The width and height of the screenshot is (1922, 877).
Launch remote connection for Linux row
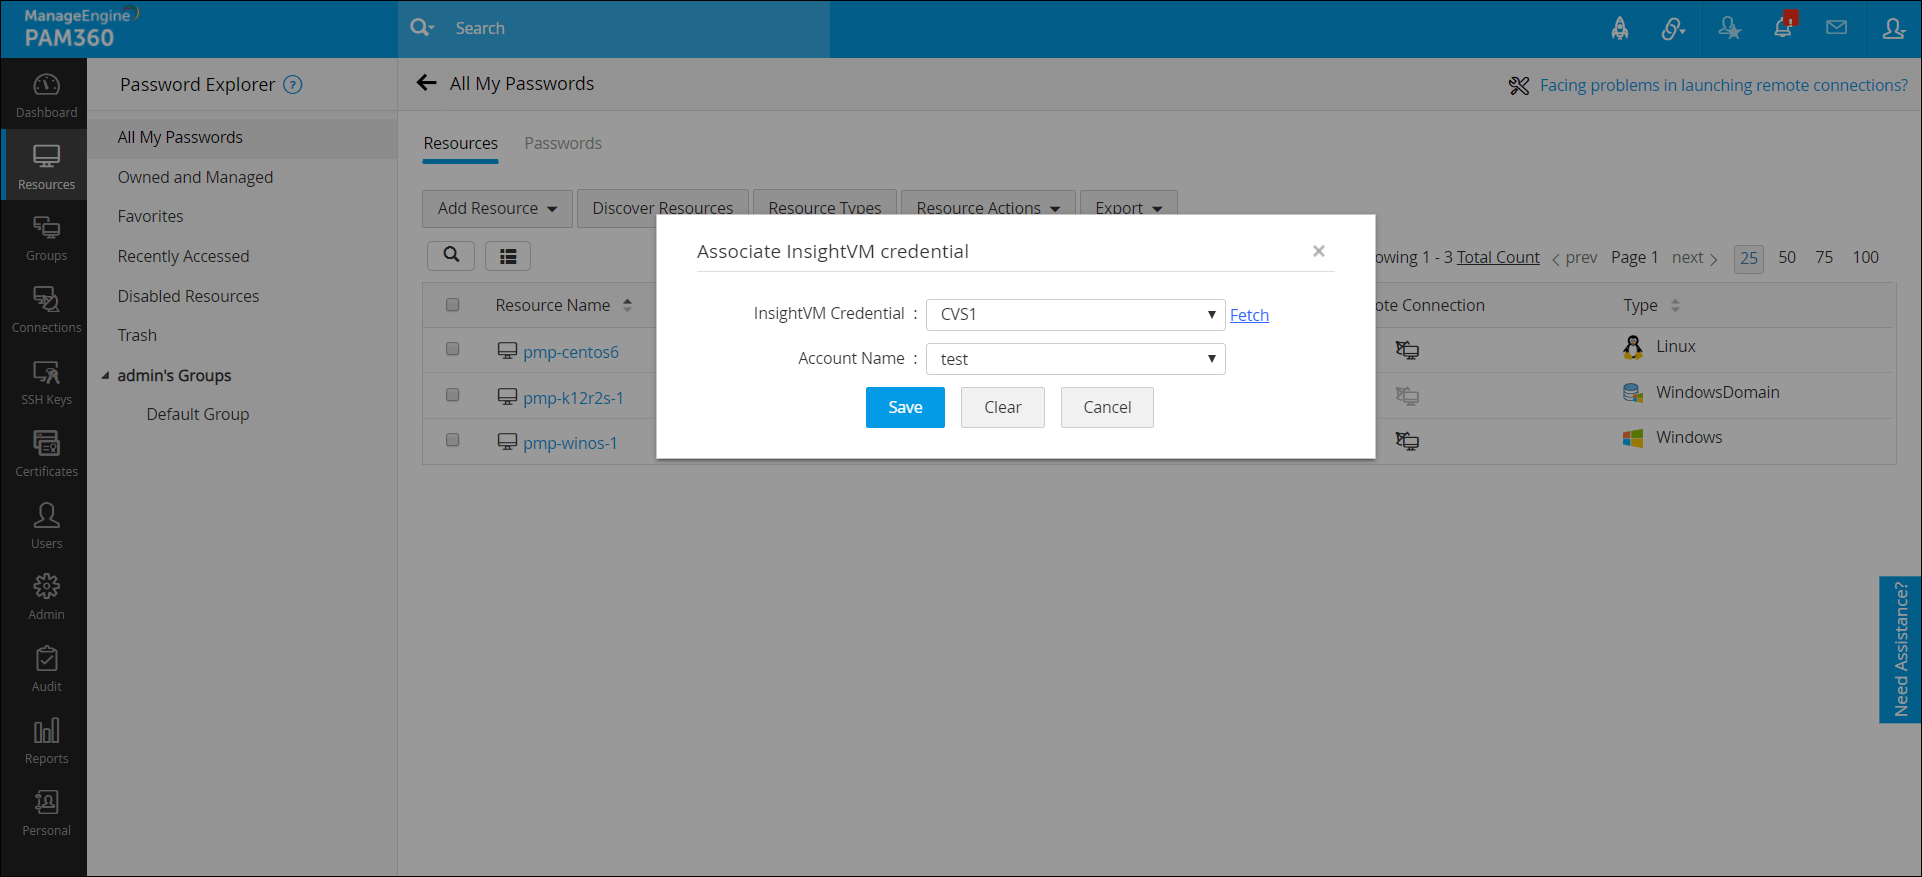point(1407,350)
